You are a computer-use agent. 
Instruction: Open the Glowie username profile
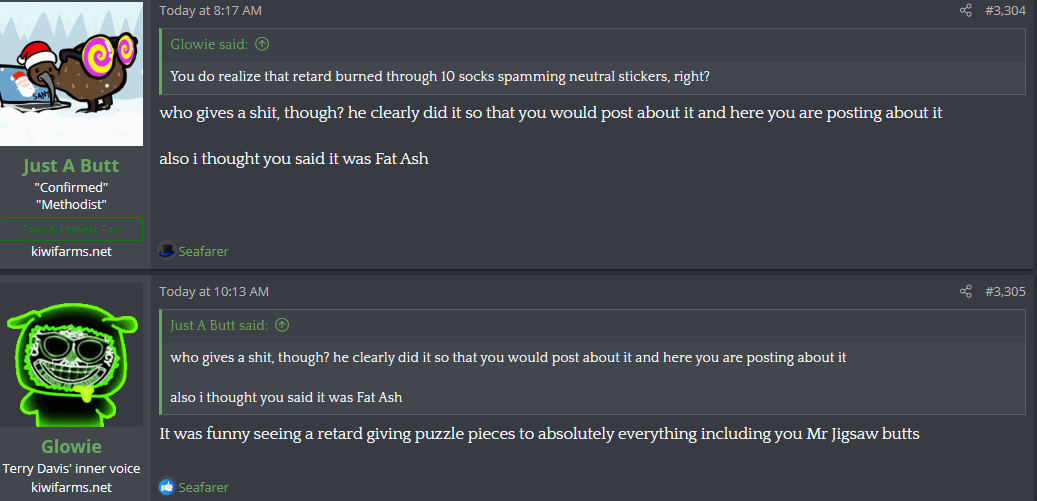tap(71, 446)
